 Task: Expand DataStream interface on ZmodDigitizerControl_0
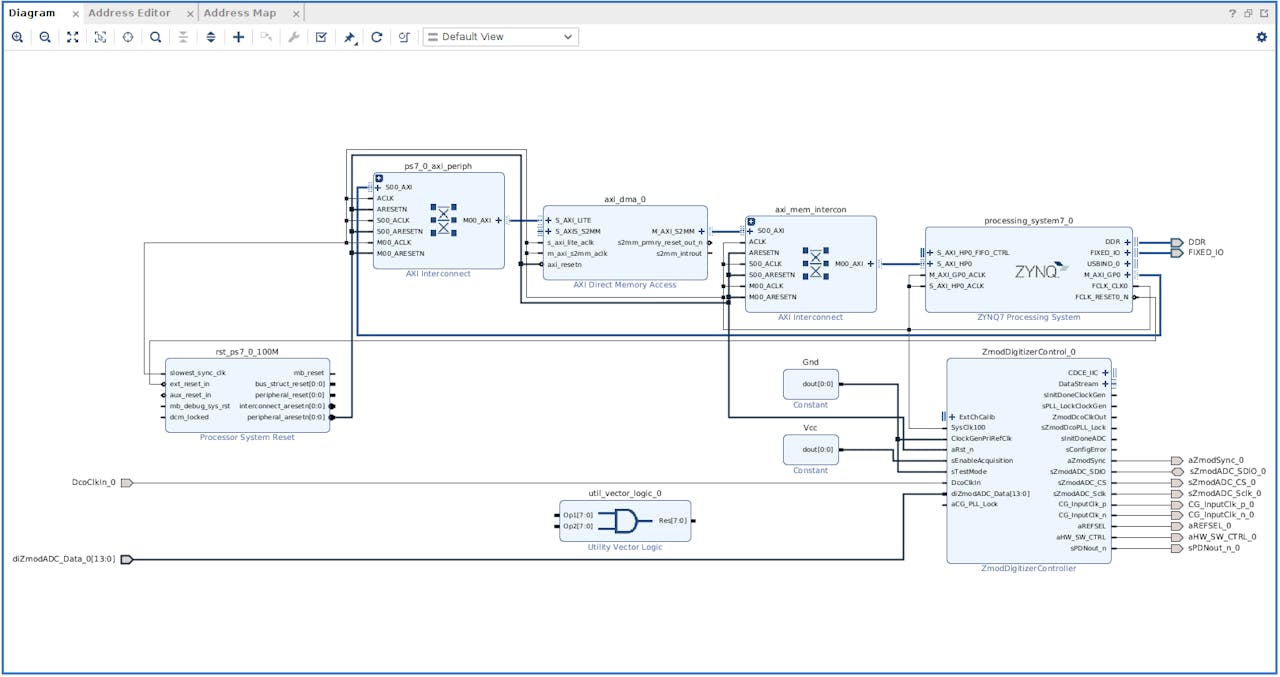1105,384
